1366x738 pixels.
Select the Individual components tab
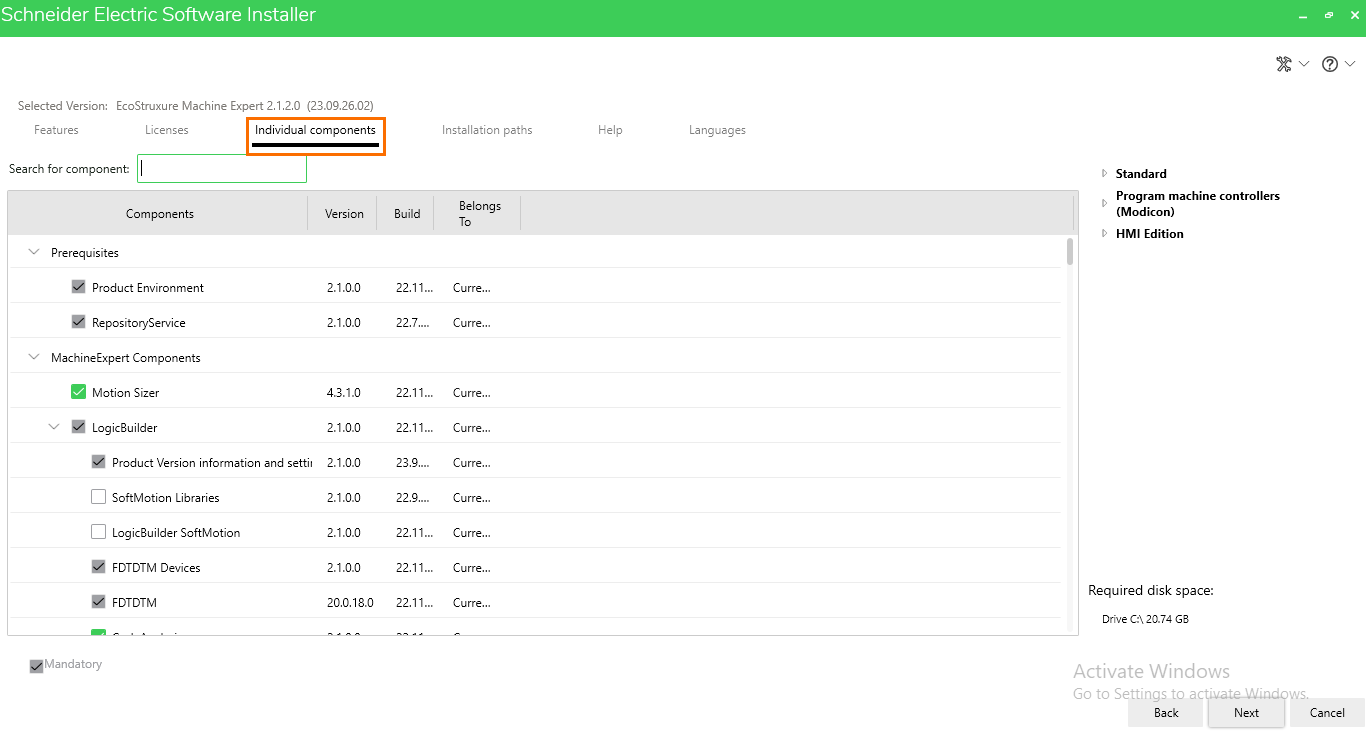click(x=315, y=130)
